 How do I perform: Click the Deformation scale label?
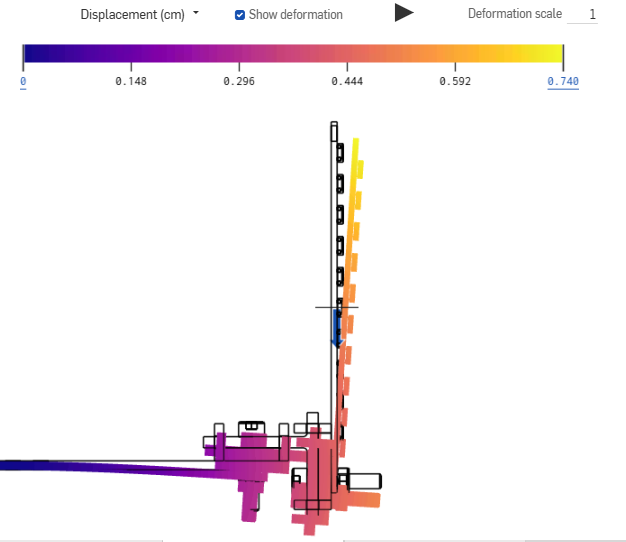pos(514,14)
